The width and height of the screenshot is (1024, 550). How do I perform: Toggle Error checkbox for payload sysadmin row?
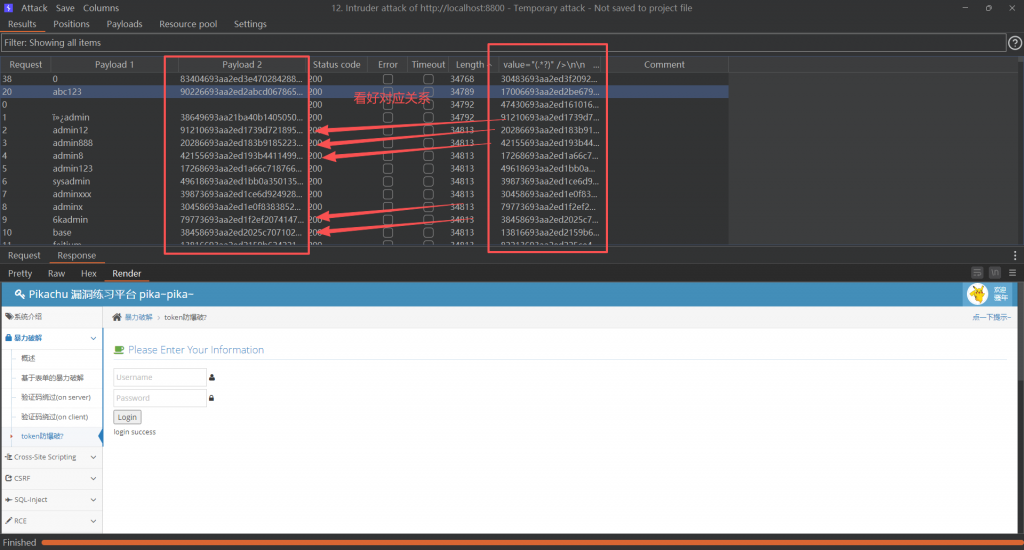pos(388,182)
